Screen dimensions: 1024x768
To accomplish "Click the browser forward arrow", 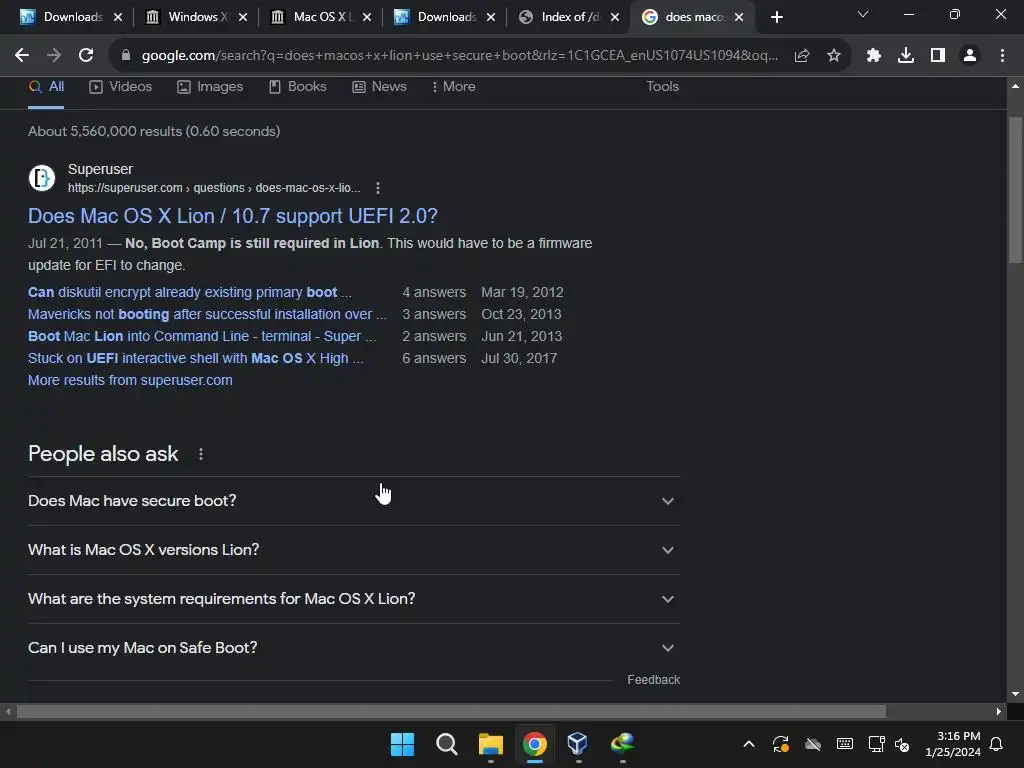I will 54,56.
